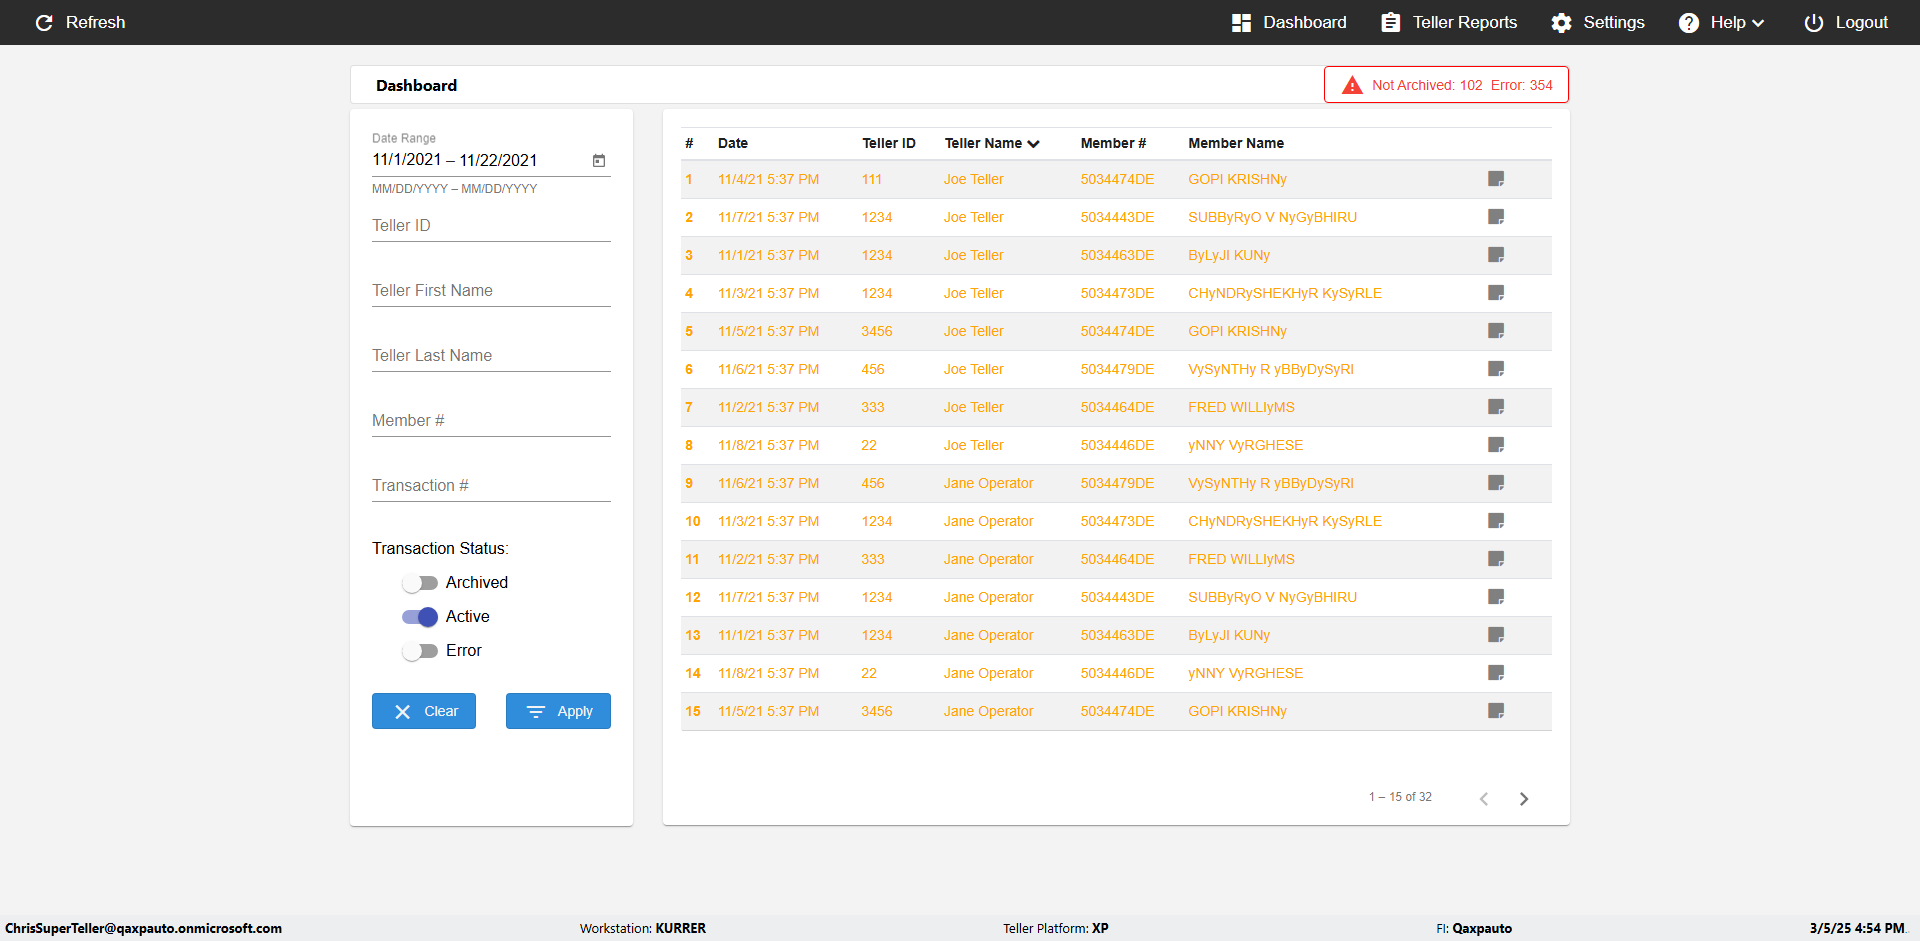Apply the filters with Apply button

point(558,711)
